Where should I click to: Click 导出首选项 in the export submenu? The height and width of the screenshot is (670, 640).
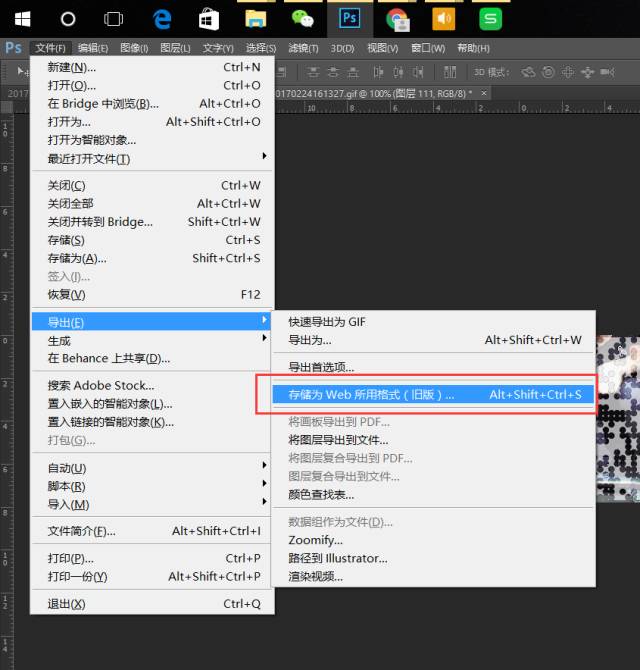point(321,367)
